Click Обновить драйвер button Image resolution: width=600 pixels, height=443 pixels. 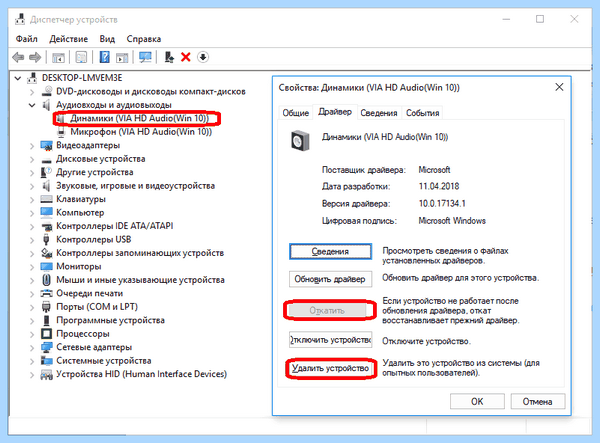(330, 279)
